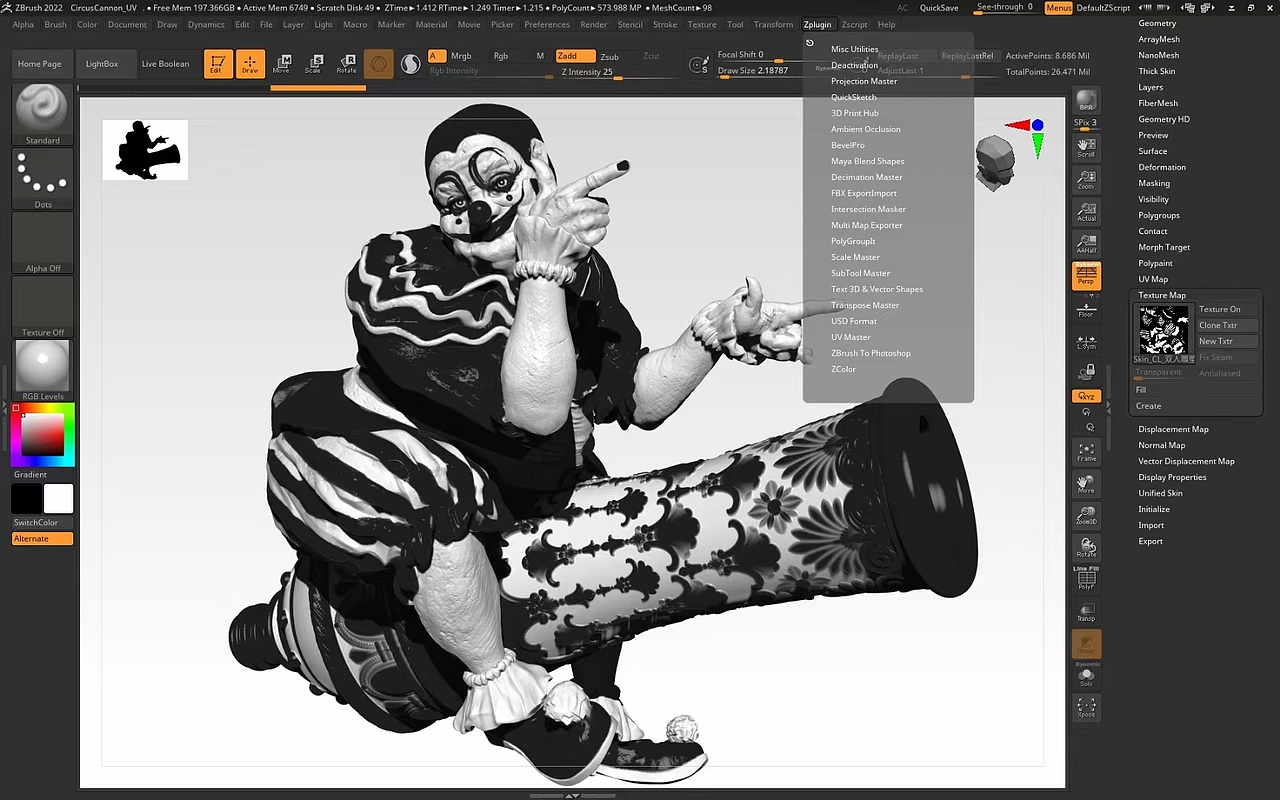Click the Frame mesh icon
The height and width of the screenshot is (800, 1280).
coord(1086,452)
